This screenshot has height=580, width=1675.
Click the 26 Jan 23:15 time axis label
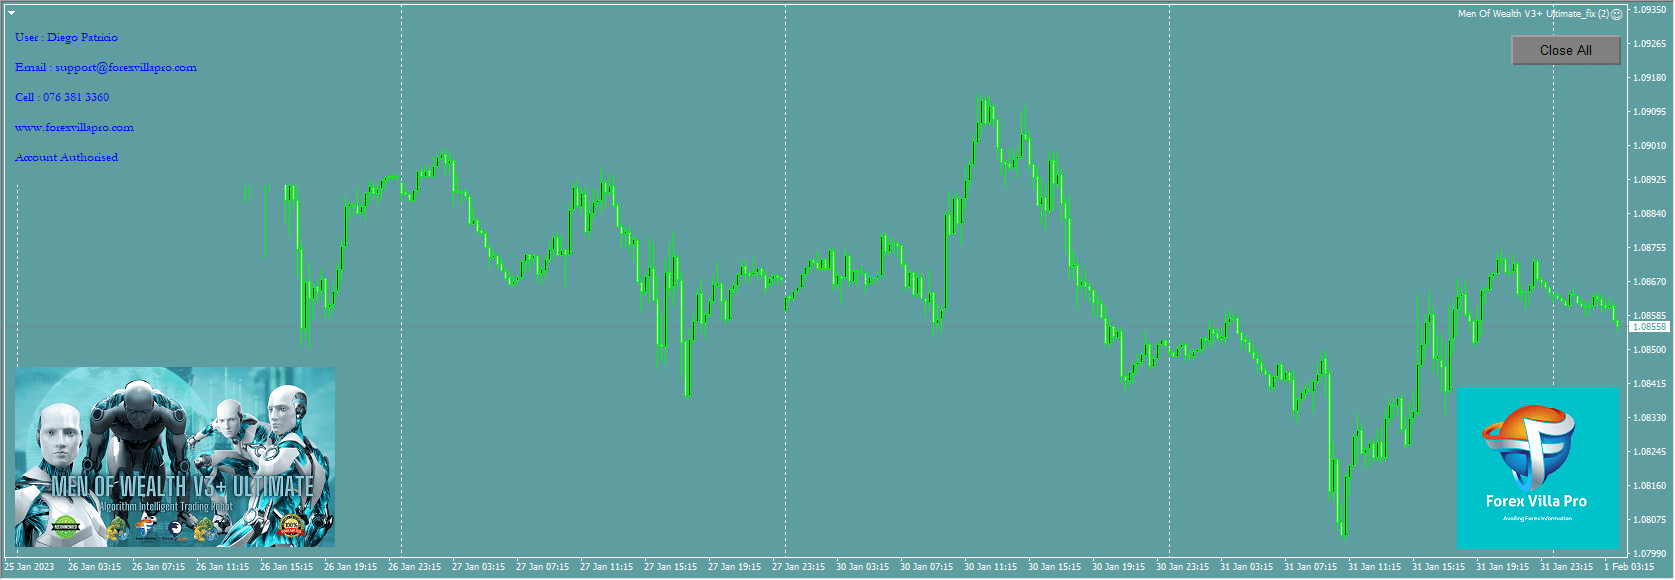(x=414, y=567)
